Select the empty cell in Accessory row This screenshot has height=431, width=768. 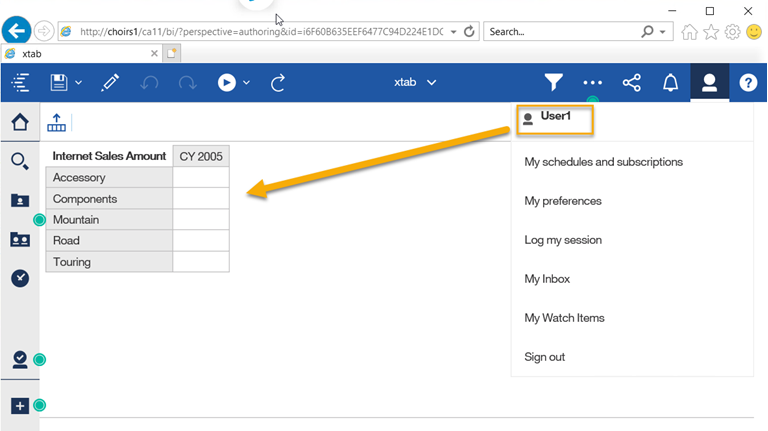(201, 177)
